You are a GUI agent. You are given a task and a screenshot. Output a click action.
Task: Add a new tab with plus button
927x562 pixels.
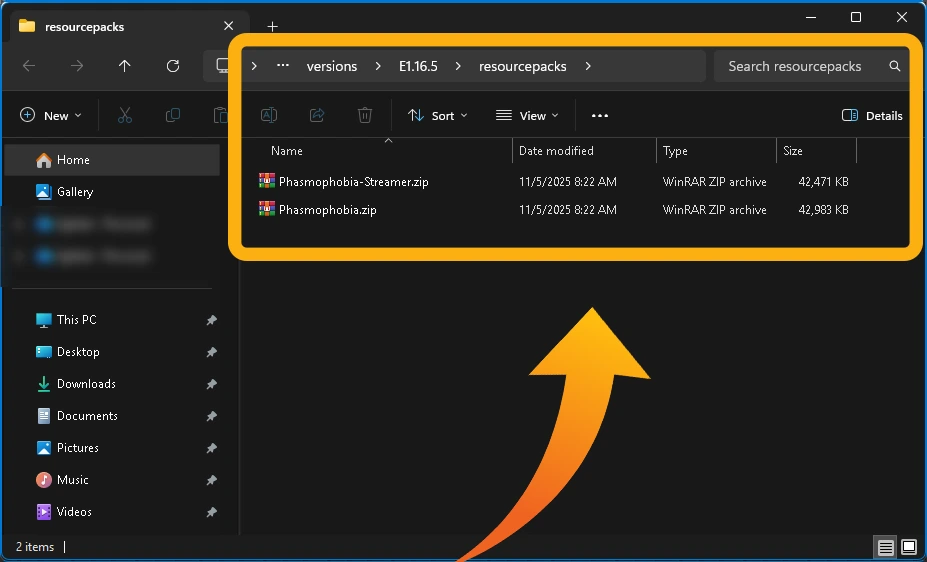[272, 27]
